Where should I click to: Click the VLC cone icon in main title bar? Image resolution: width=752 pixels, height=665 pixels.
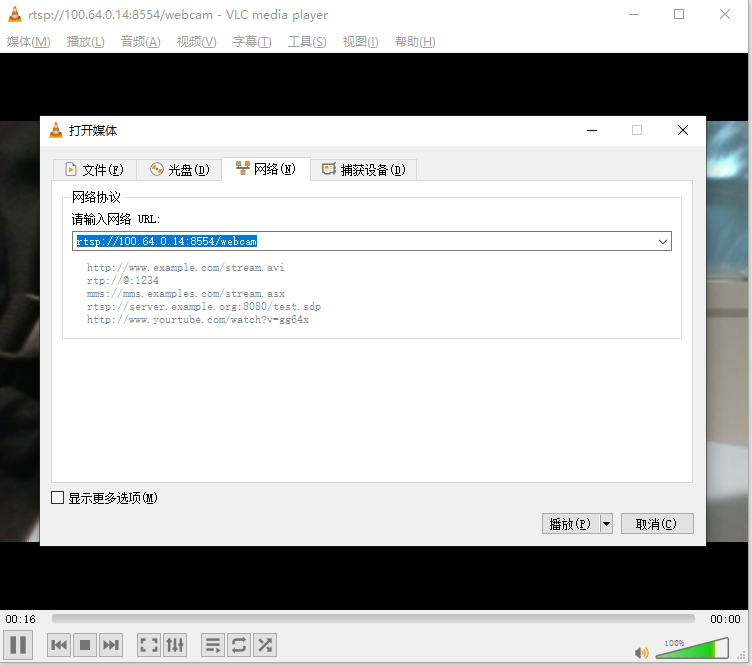pyautogui.click(x=15, y=14)
